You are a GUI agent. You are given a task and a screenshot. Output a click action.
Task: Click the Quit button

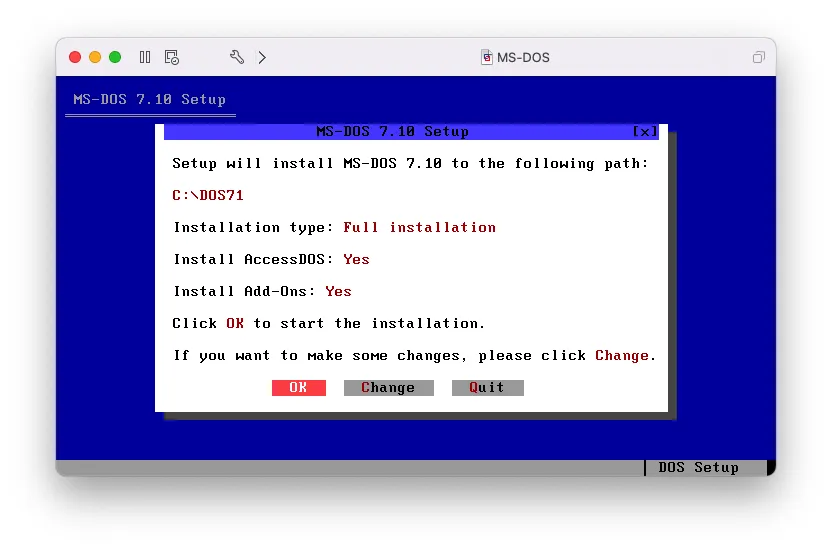click(x=488, y=388)
